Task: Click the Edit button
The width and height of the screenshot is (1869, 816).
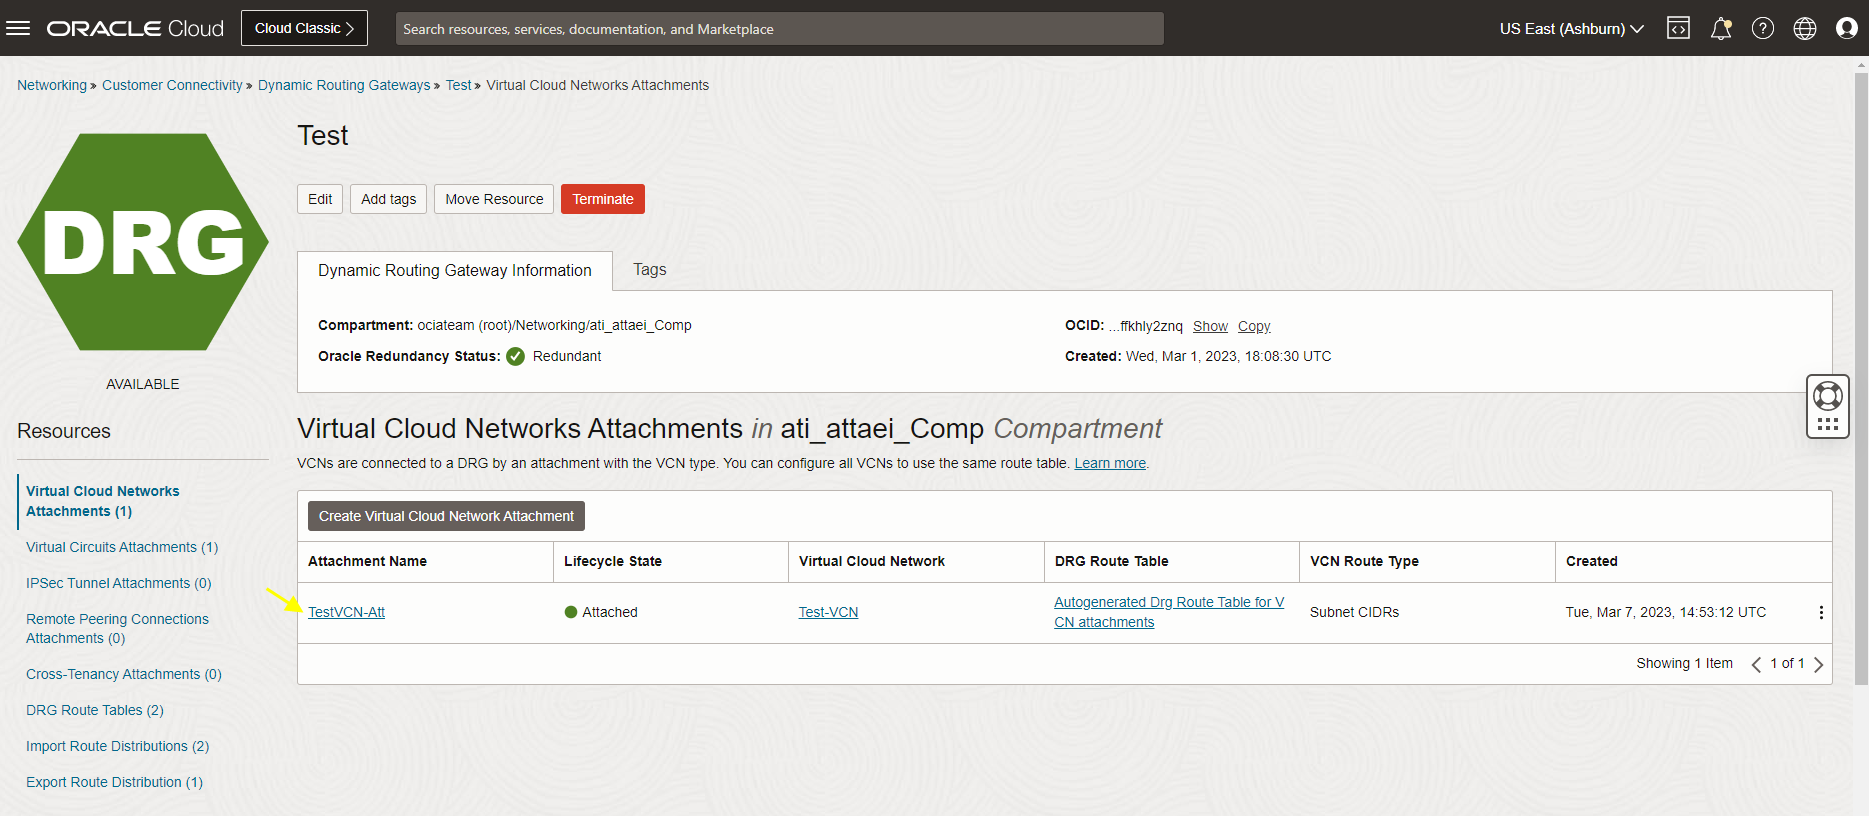Action: tap(320, 199)
